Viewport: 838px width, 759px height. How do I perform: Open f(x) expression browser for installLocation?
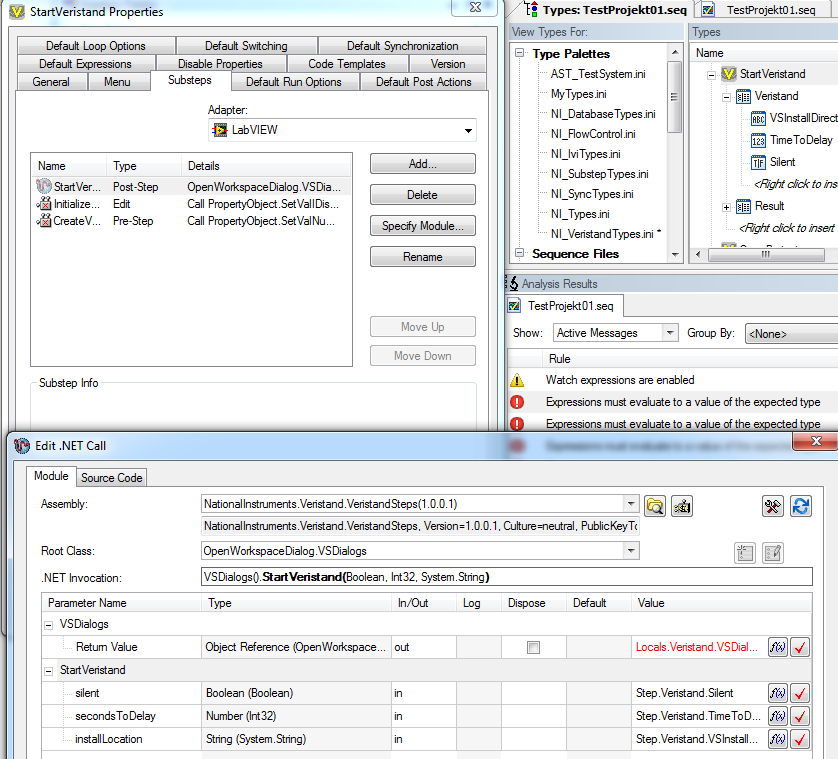click(x=778, y=739)
